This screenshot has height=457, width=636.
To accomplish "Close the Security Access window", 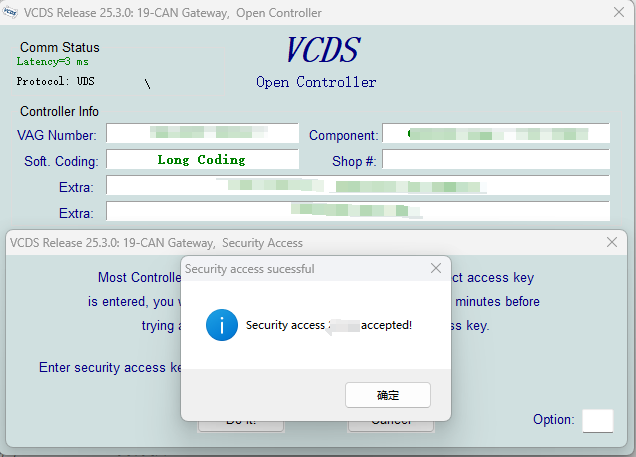I will coord(612,242).
